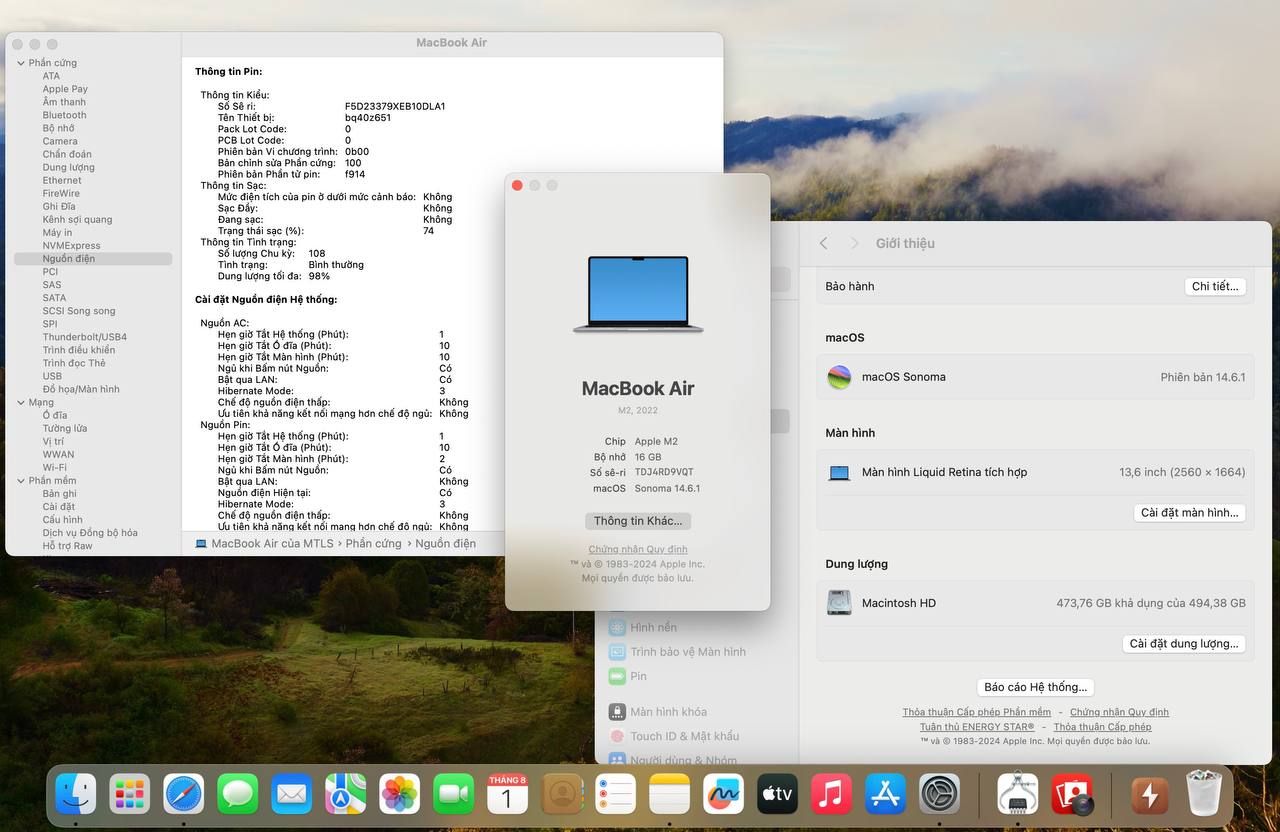Open Finder from the Dock

(76, 794)
